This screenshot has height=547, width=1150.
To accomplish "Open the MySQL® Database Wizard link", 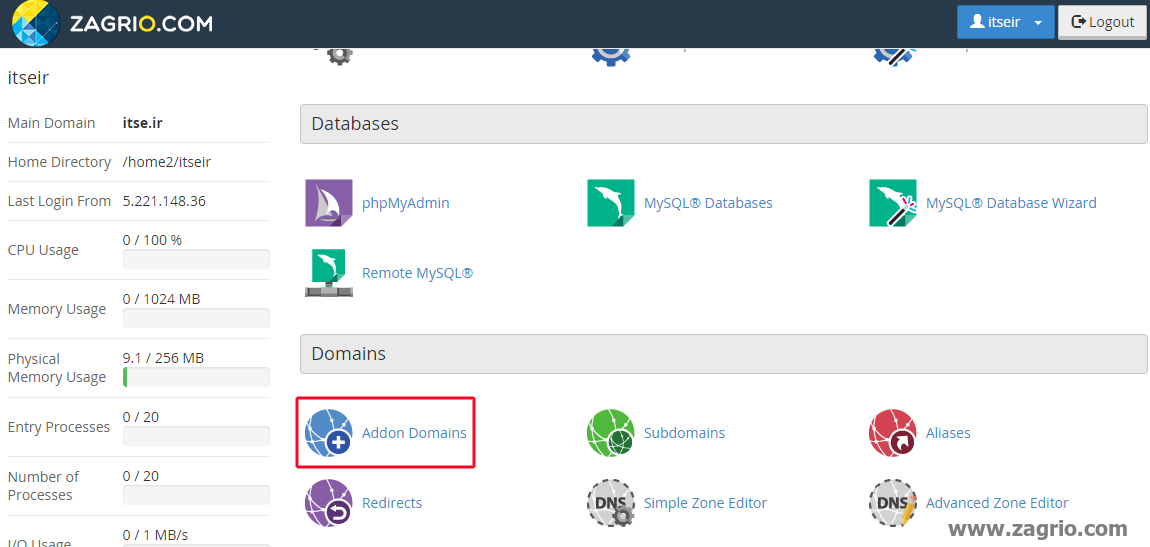I will tap(1011, 203).
